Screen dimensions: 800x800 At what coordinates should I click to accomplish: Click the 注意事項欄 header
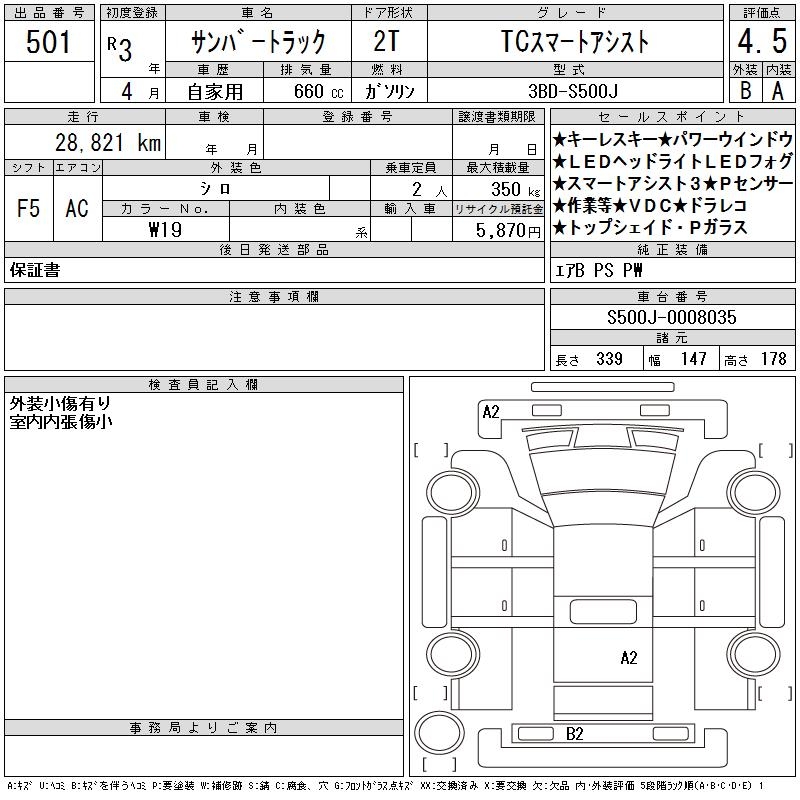(x=274, y=296)
